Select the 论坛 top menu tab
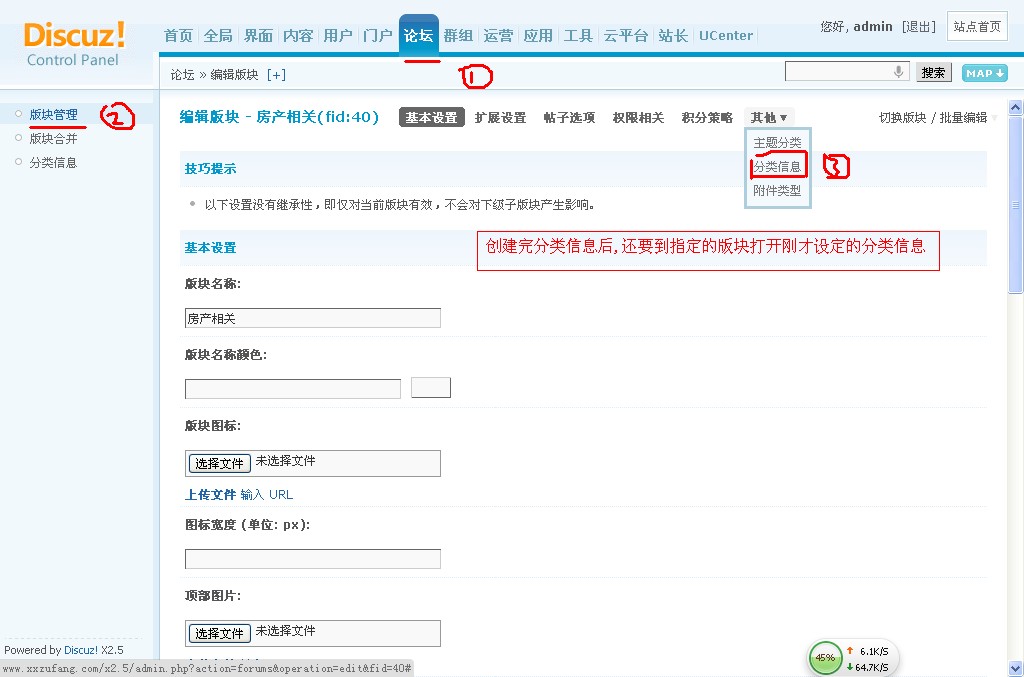This screenshot has height=677, width=1024. pyautogui.click(x=418, y=35)
